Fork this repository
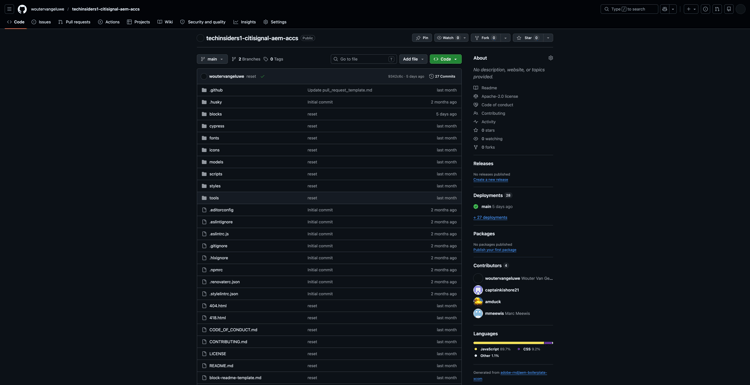The image size is (750, 385). pyautogui.click(x=485, y=38)
